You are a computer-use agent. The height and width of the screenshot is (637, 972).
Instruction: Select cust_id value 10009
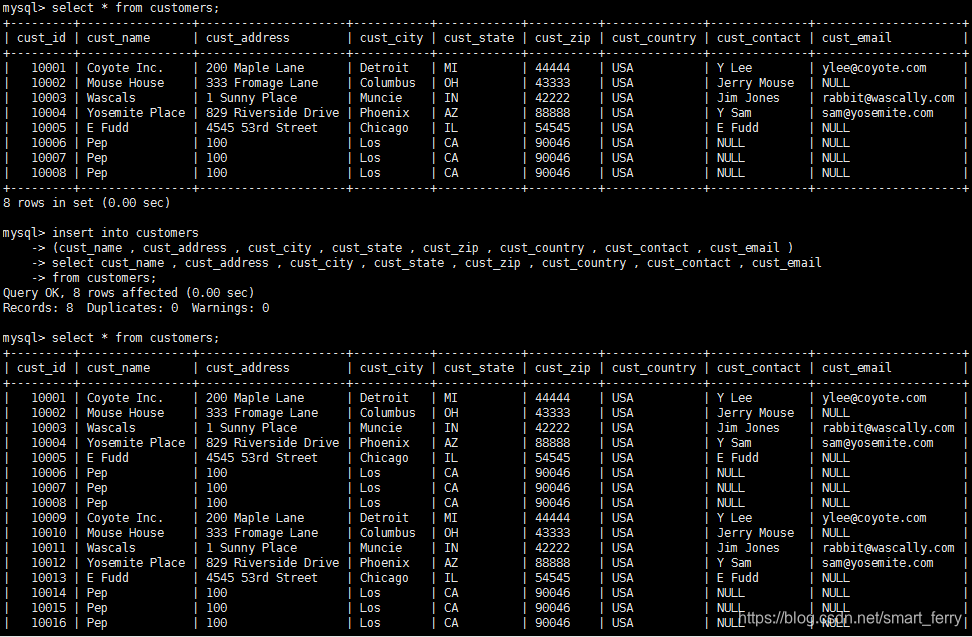[48, 518]
